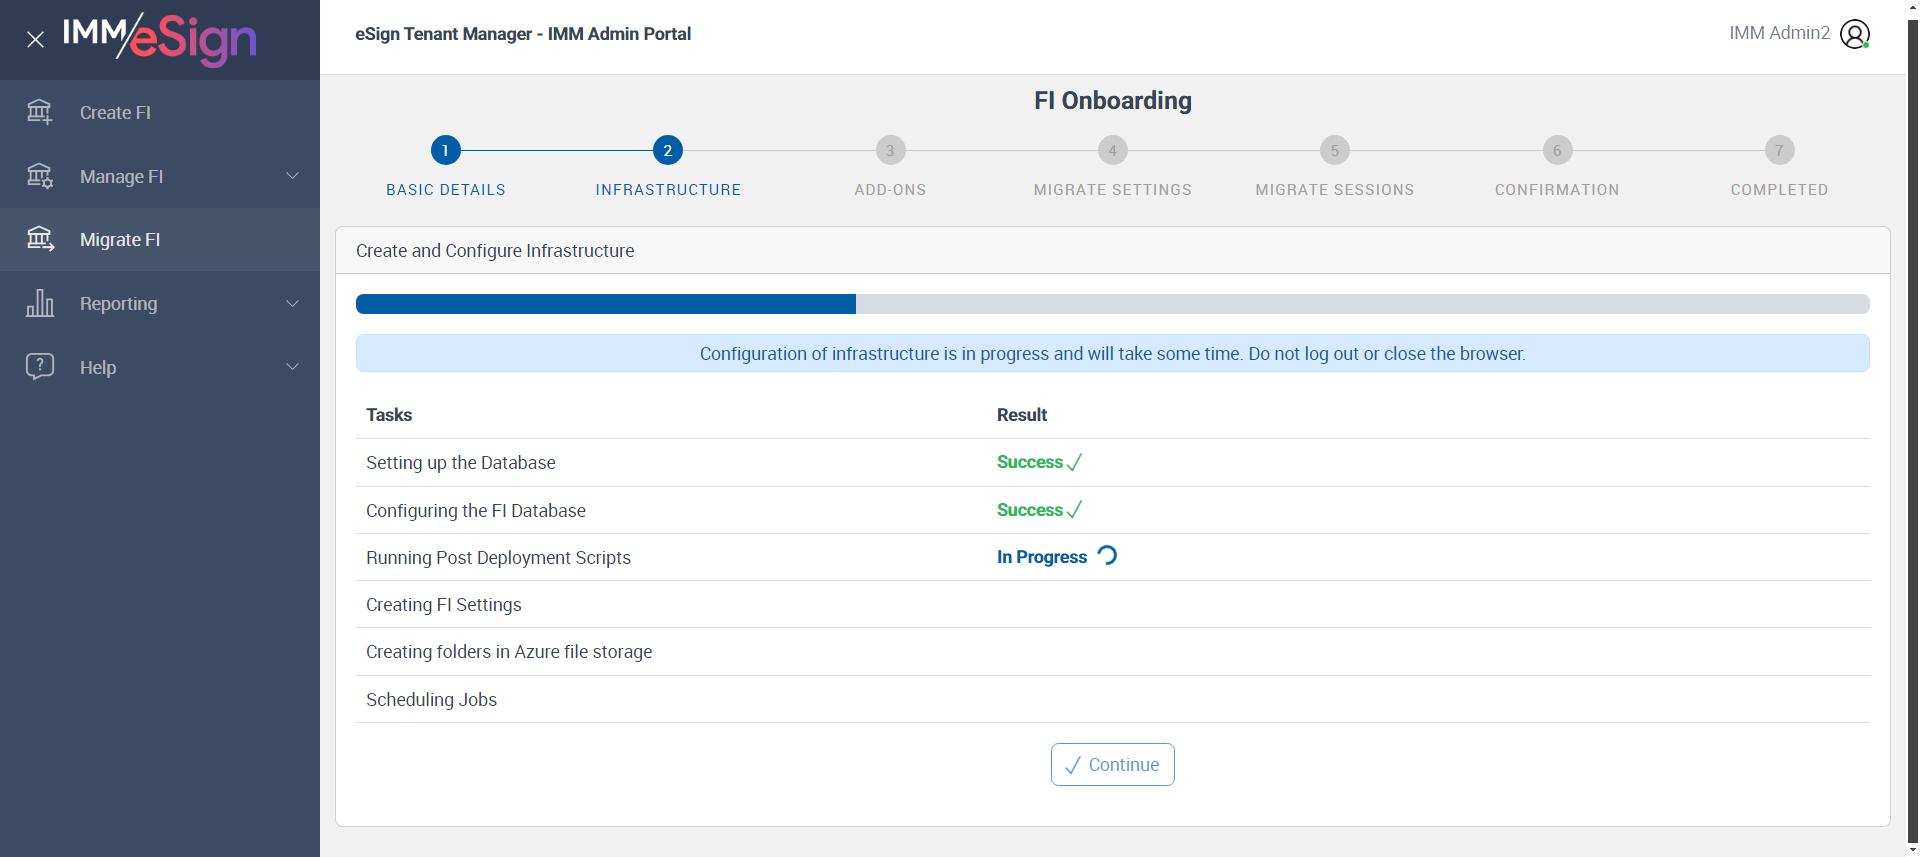Screen dimensions: 1920x857
Task: Open the user profile avatar icon
Action: coord(1854,34)
